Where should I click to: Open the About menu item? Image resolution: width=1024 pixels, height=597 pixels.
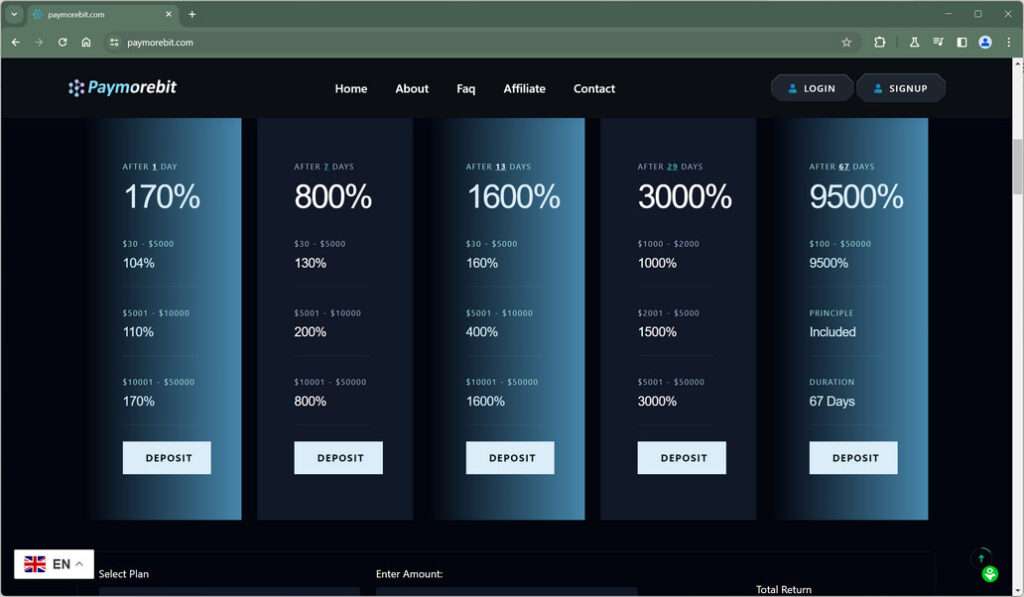click(411, 89)
